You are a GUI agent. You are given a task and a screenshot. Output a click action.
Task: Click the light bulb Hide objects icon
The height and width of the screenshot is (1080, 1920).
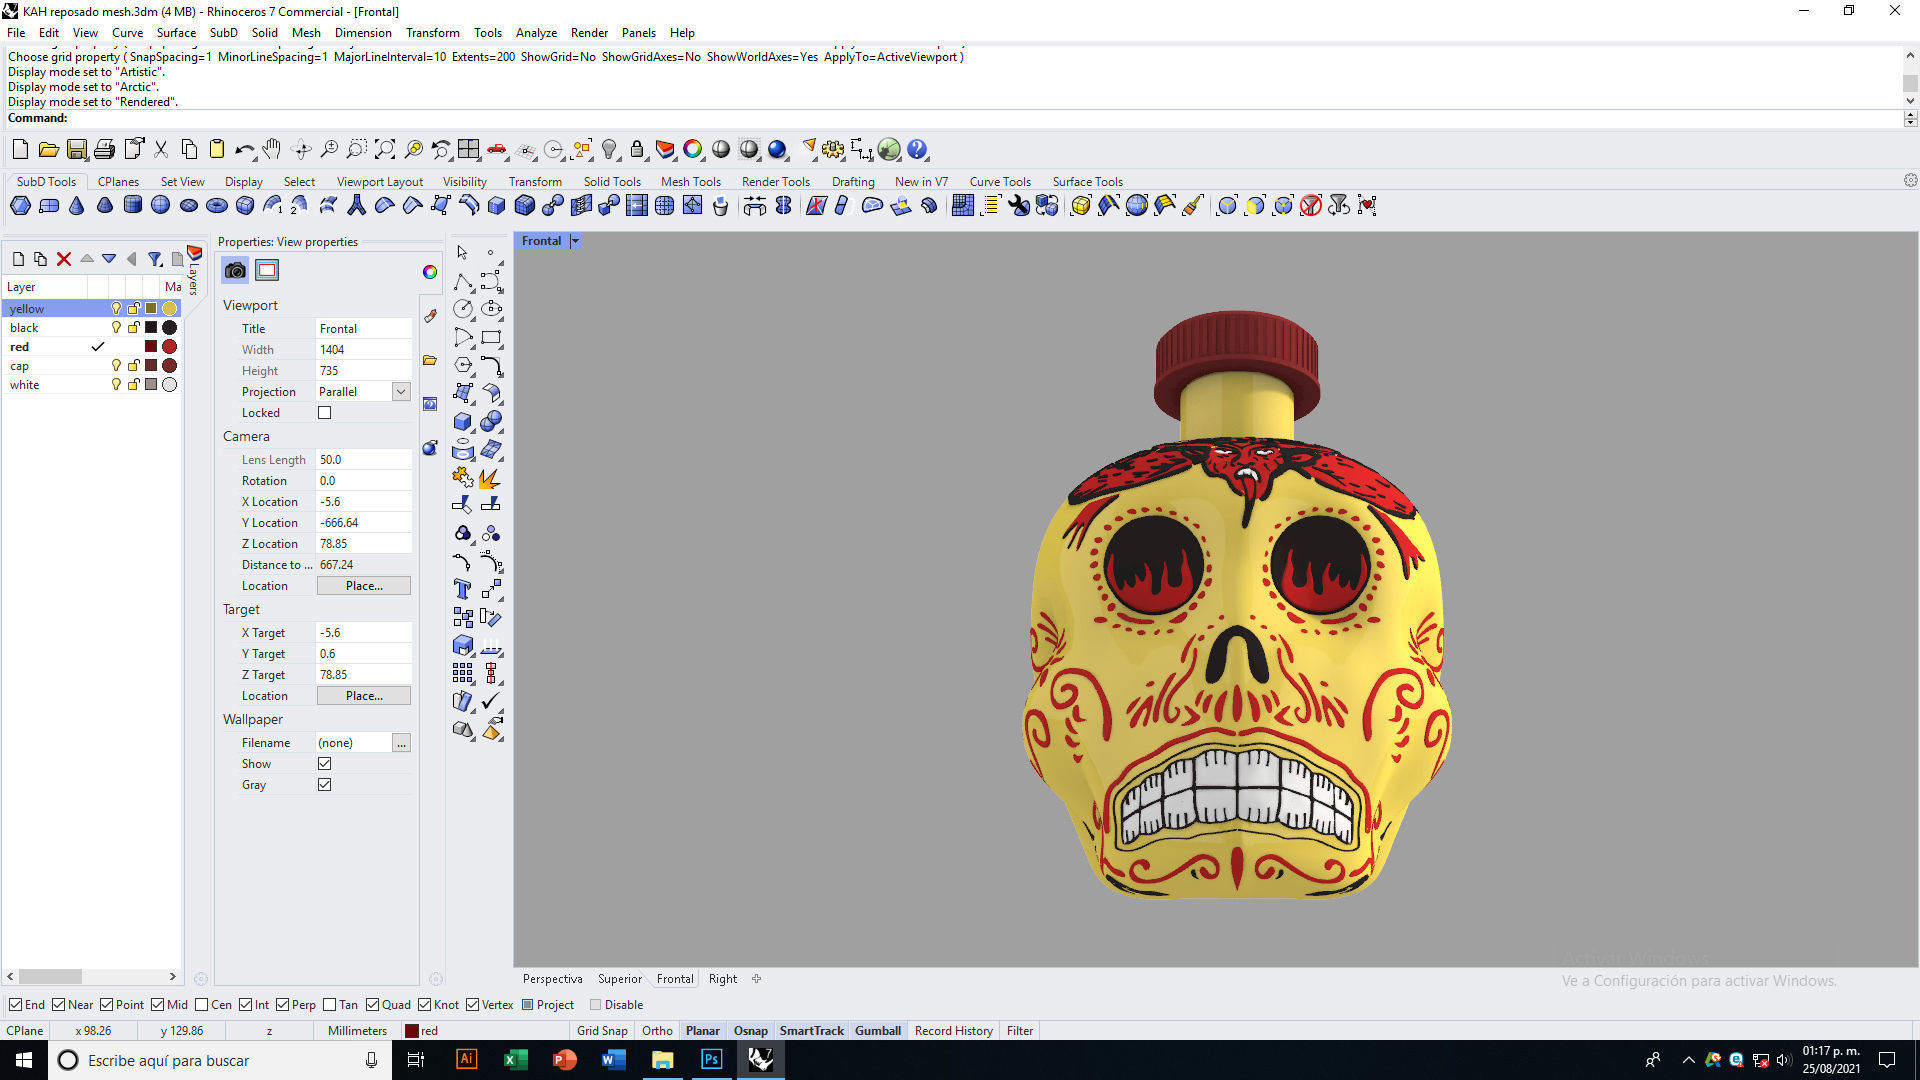coord(609,150)
